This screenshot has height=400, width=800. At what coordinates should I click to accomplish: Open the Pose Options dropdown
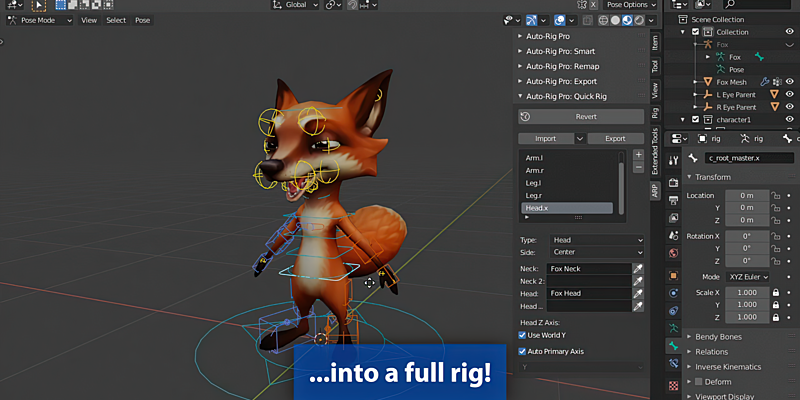631,5
